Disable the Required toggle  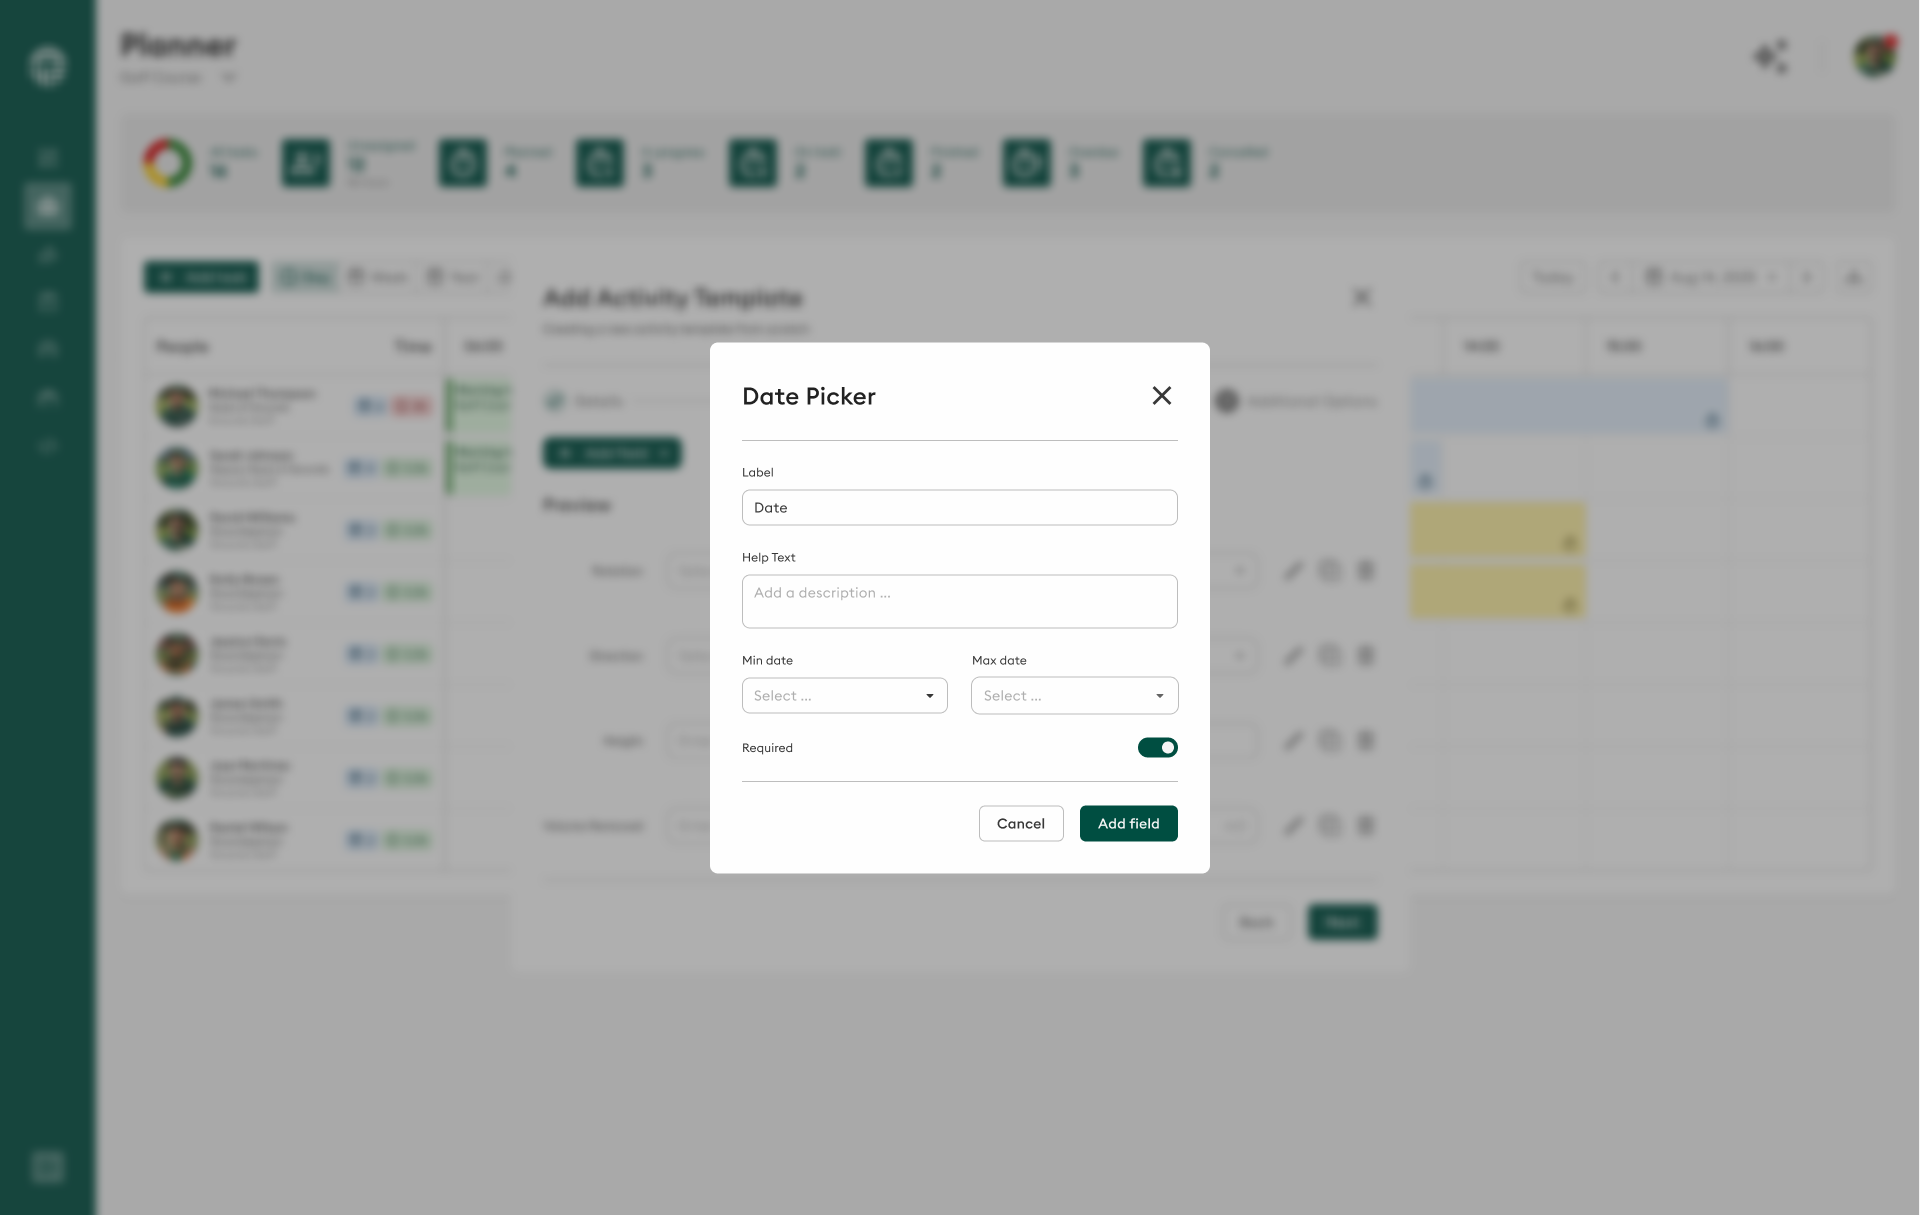[1157, 747]
